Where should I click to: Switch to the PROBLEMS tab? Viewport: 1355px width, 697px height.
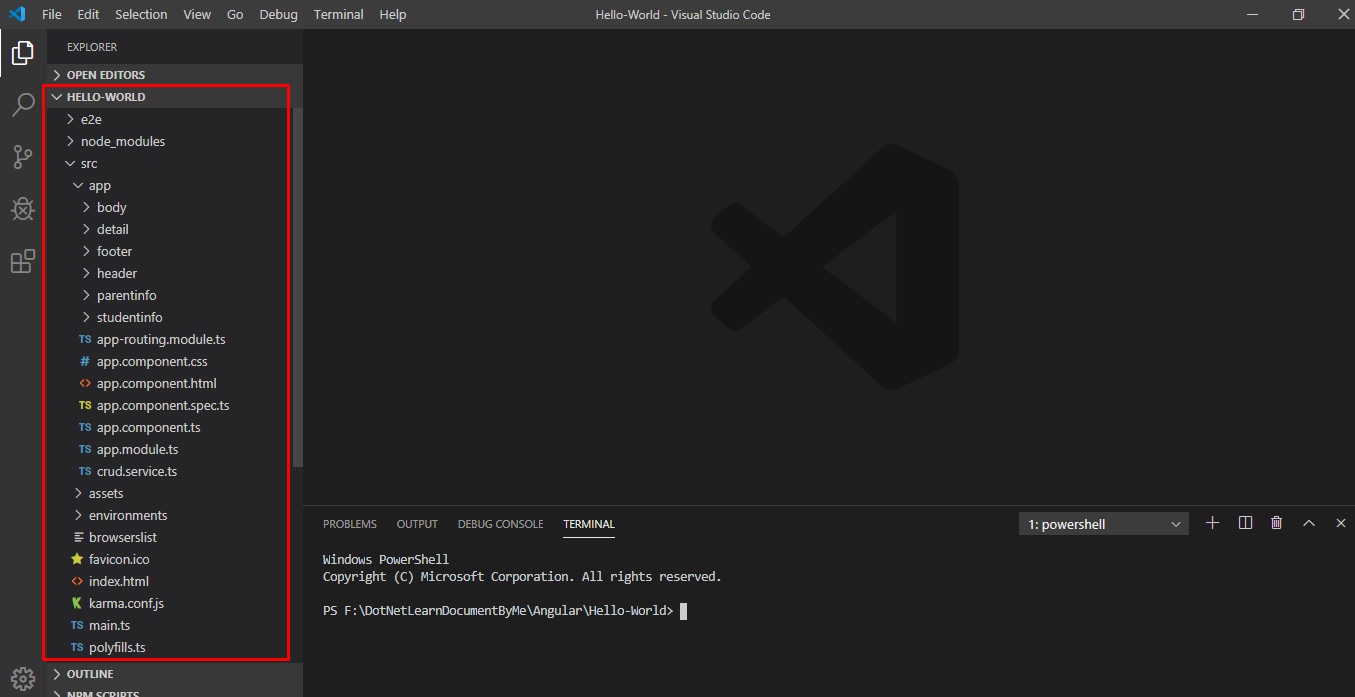[x=350, y=523]
